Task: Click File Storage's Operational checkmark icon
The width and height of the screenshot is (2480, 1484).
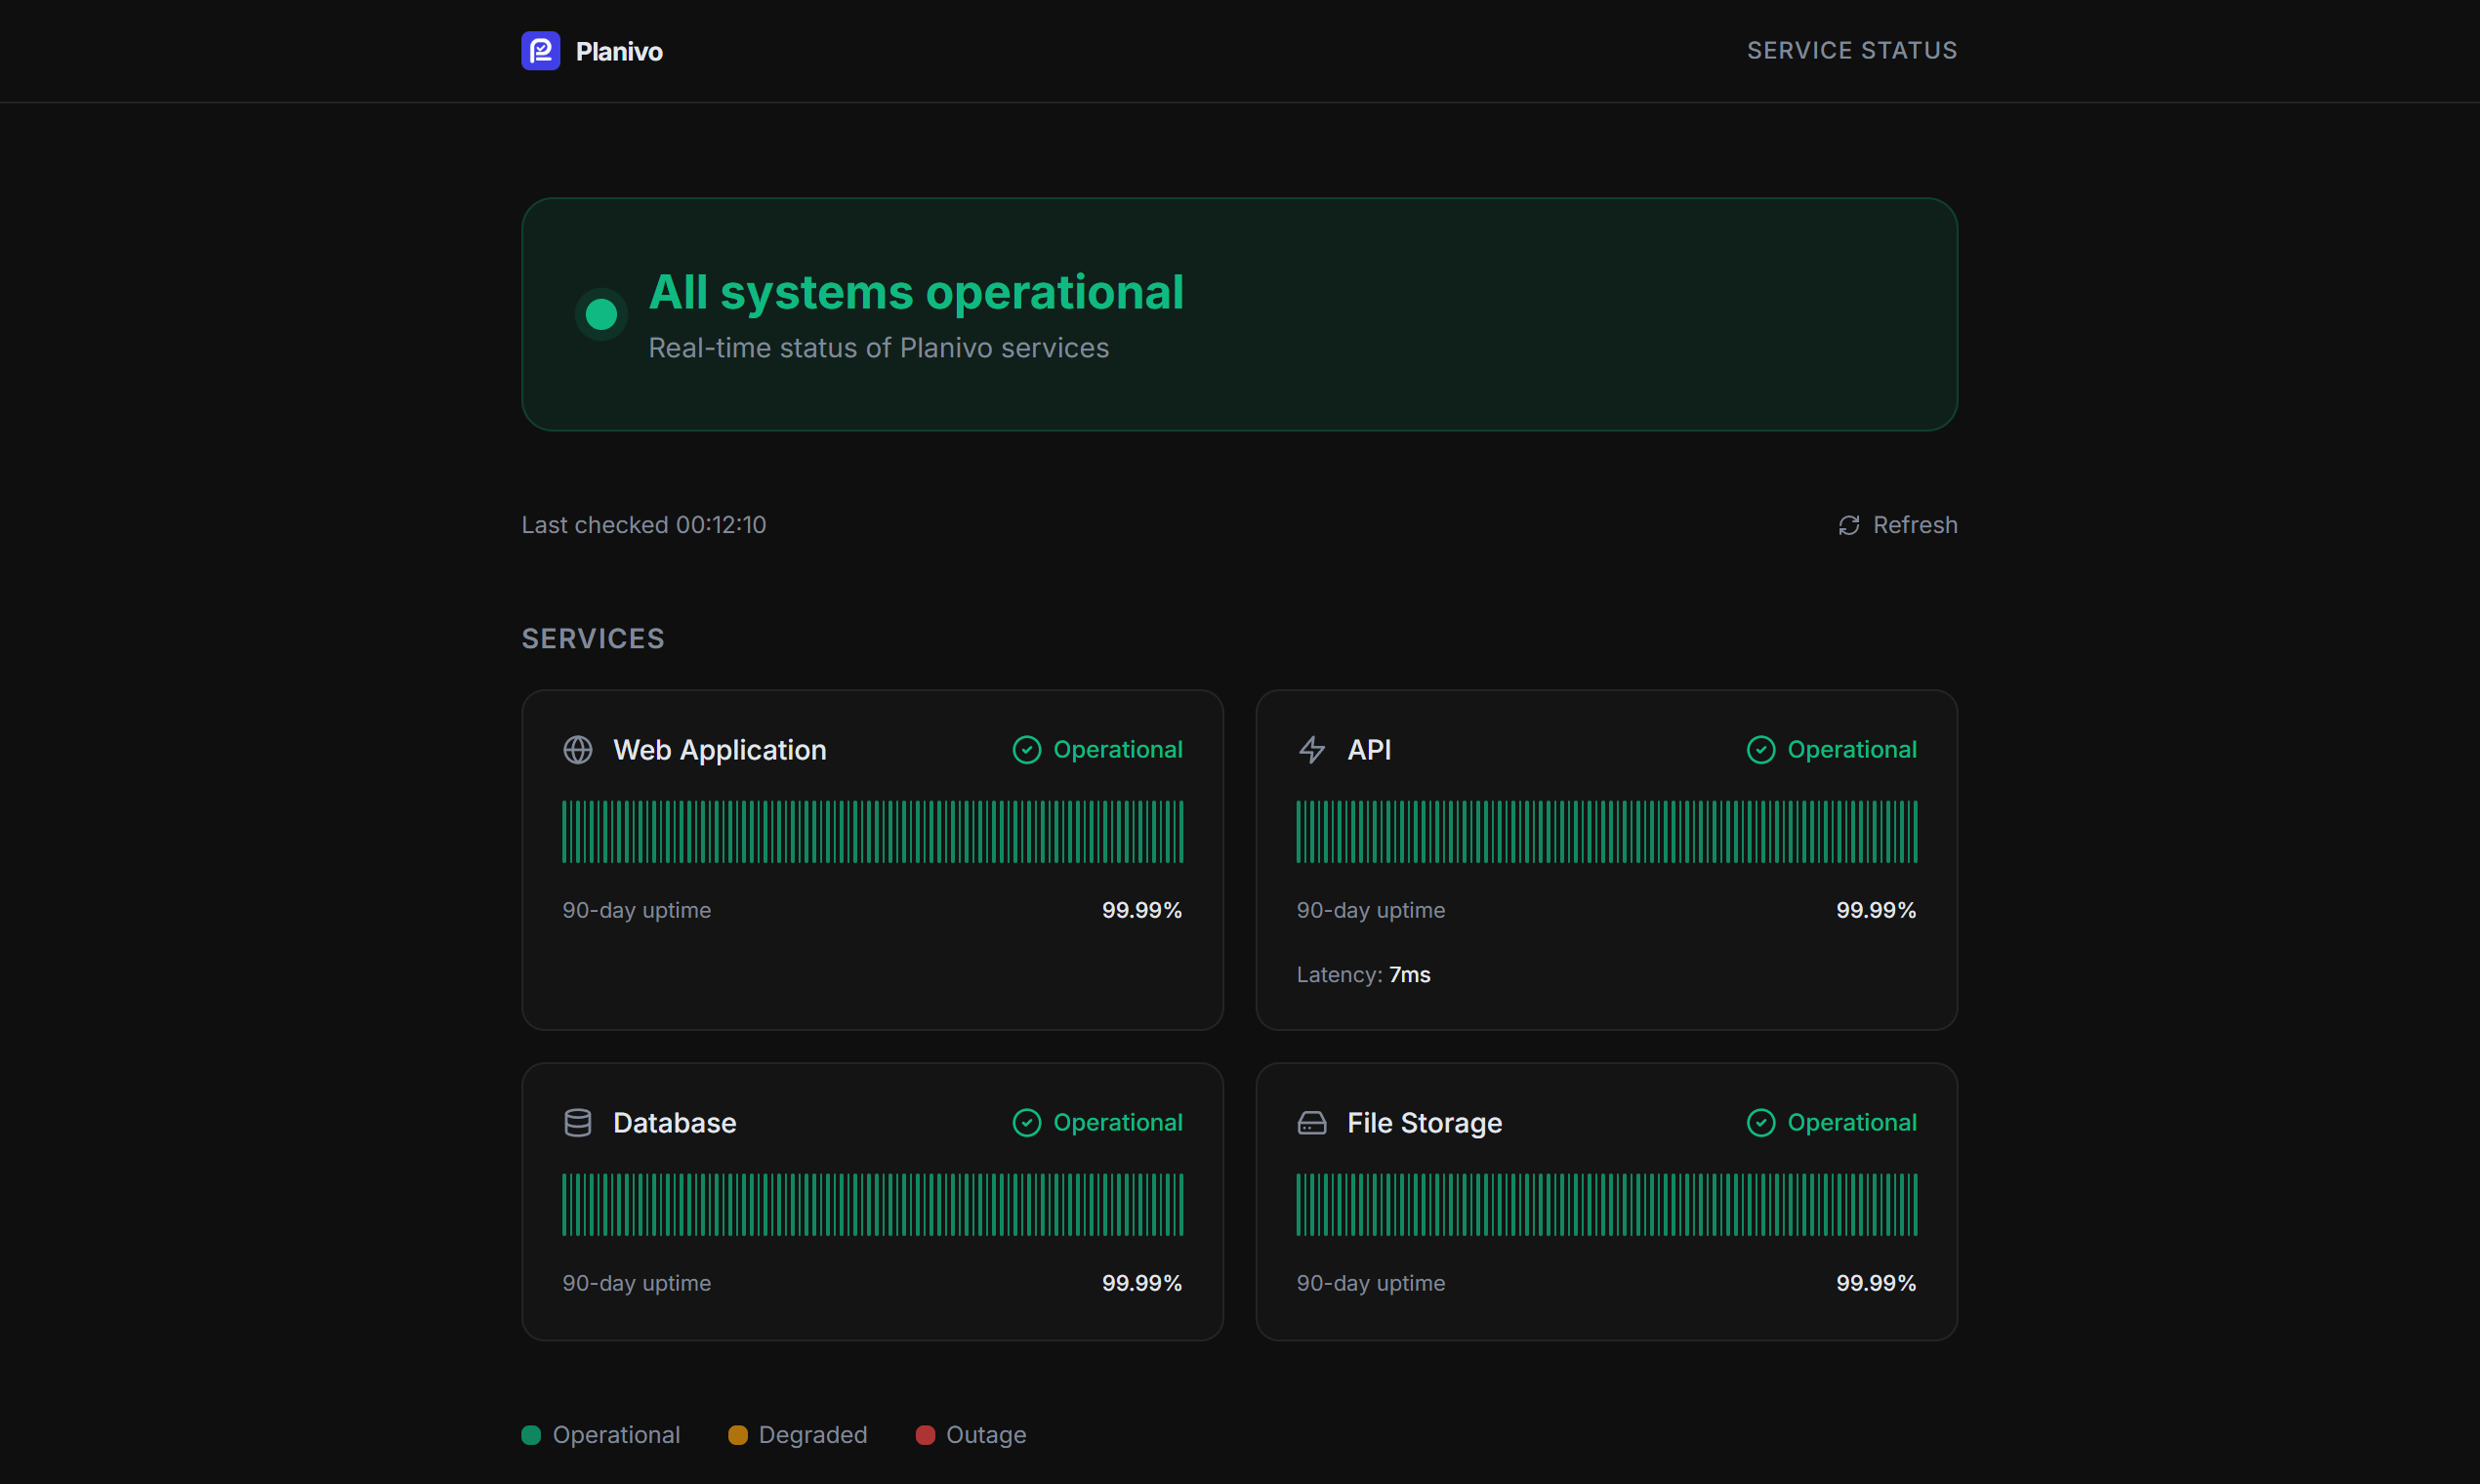Action: point(1761,1123)
